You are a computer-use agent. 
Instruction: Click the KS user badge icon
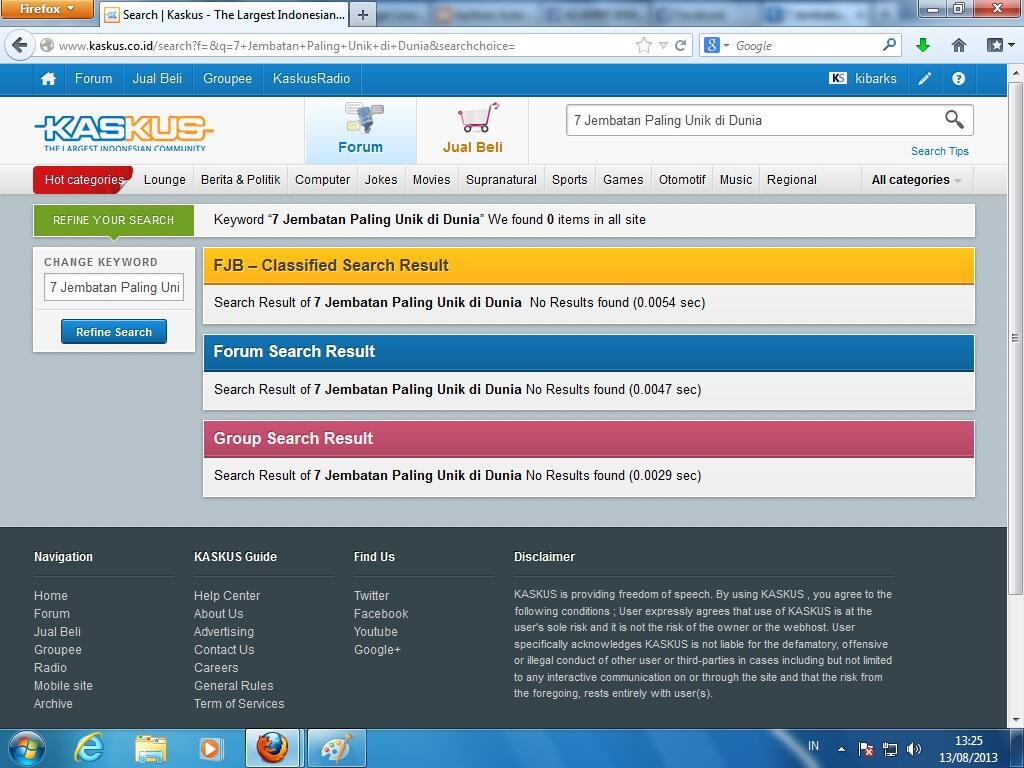point(838,78)
